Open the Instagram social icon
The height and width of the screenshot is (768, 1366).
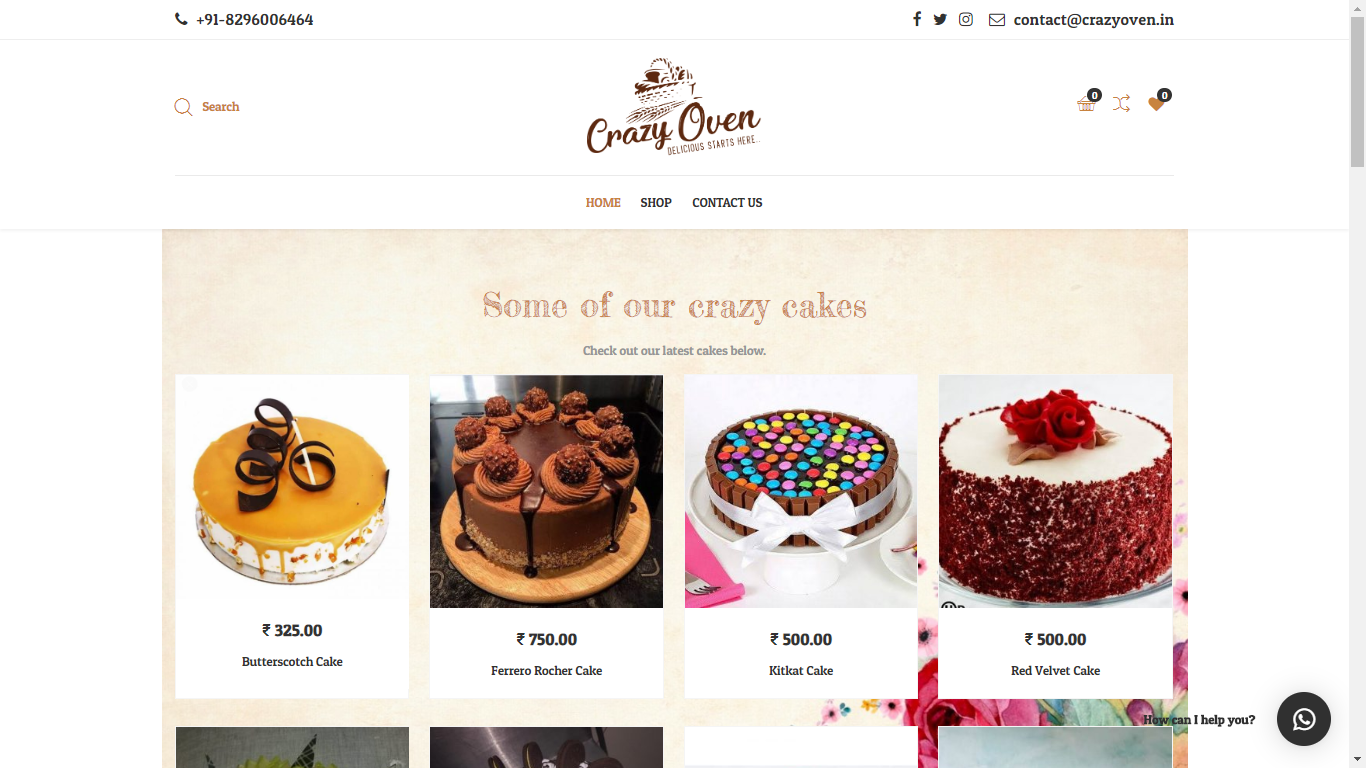click(966, 19)
